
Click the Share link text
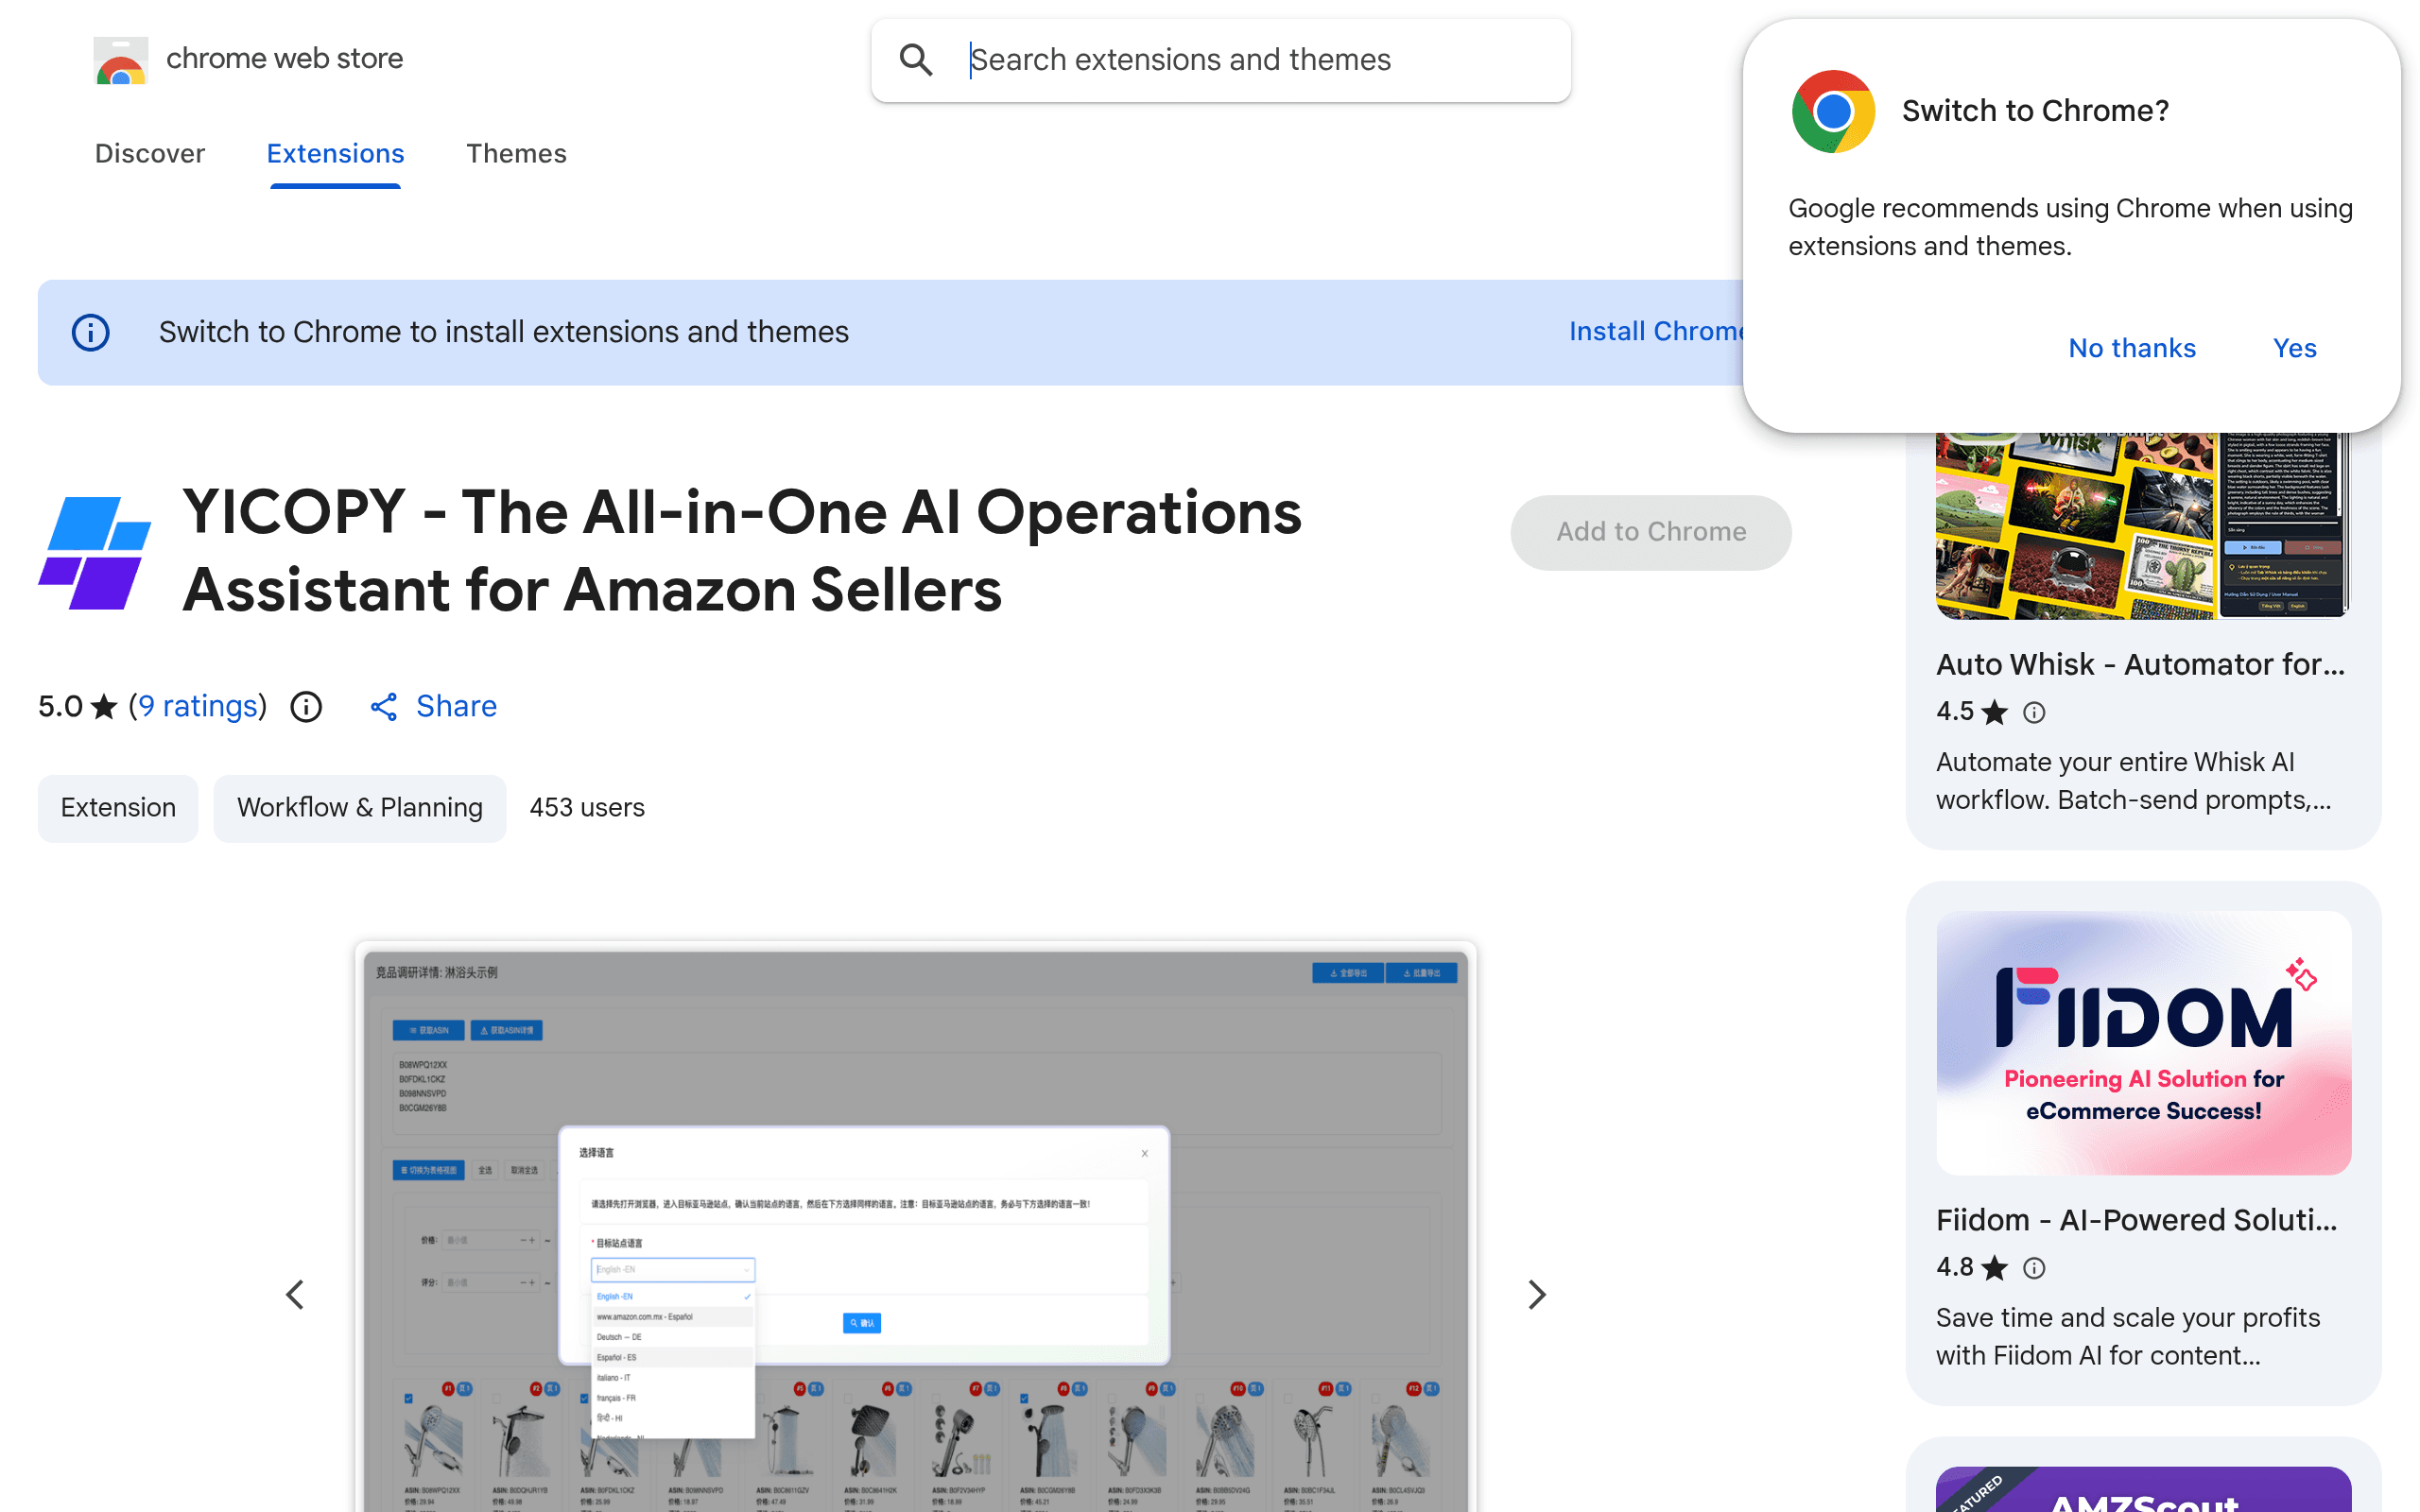[x=456, y=706]
